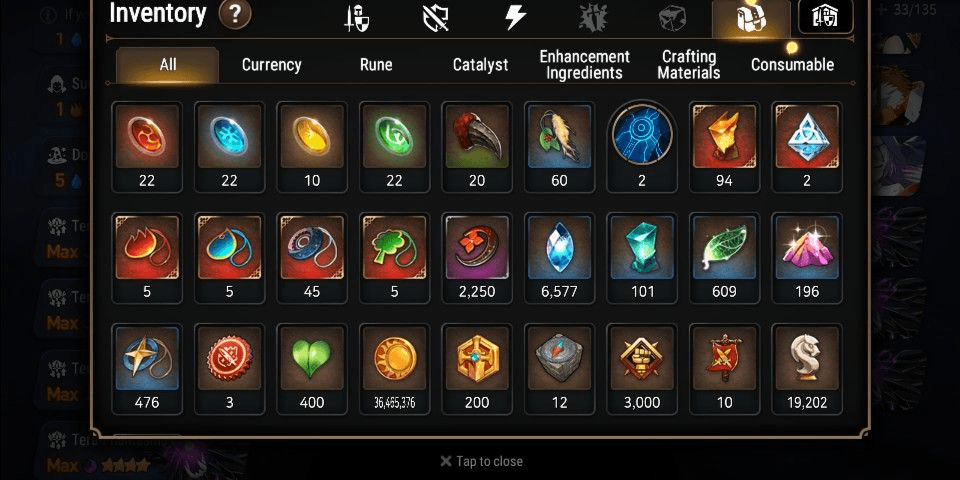Open the Catalyst tab
Viewport: 960px width, 480px height.
(x=481, y=65)
